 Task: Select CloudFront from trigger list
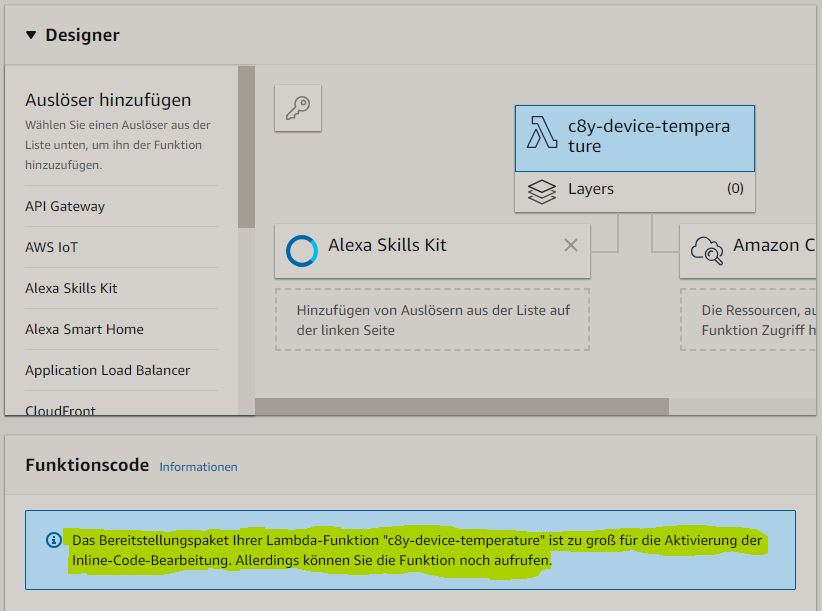tap(60, 408)
